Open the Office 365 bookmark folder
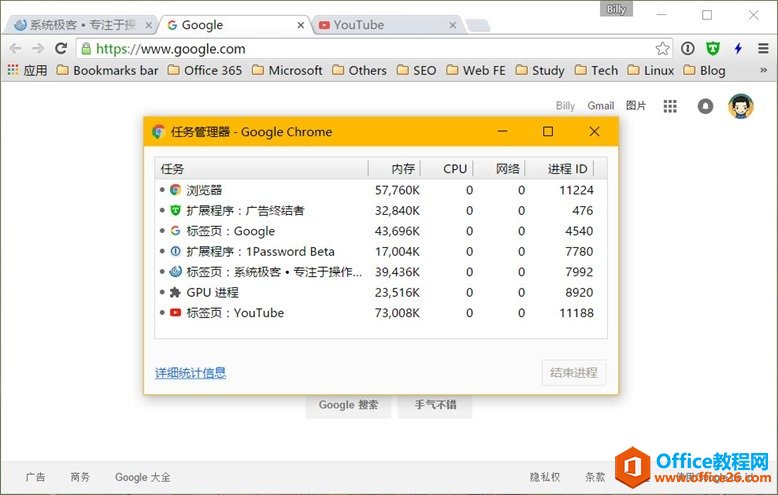Viewport: 778px width, 495px height. pyautogui.click(x=204, y=70)
